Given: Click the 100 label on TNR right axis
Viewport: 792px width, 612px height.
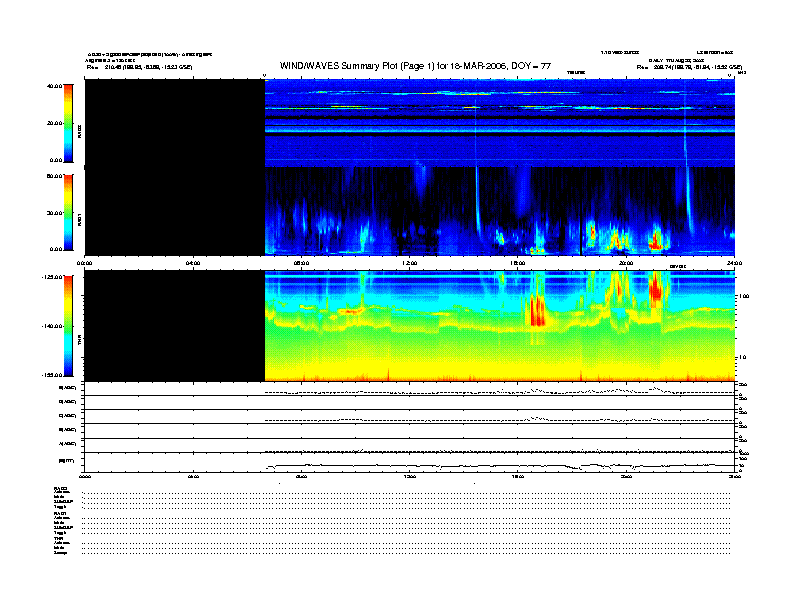Looking at the screenshot, I should [744, 296].
